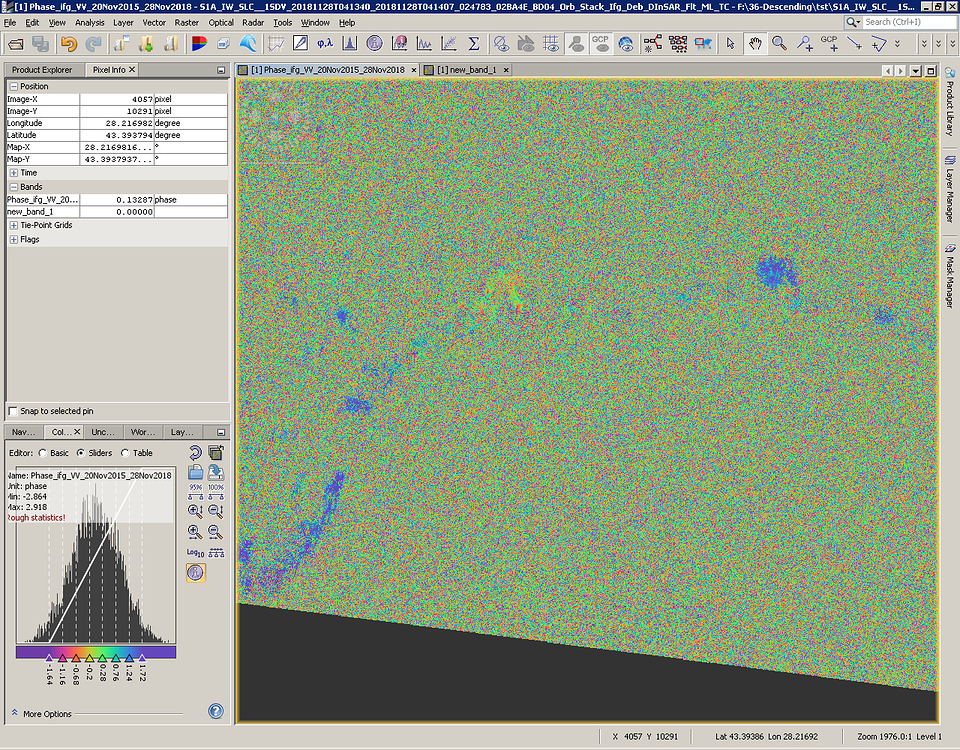Screen dimensions: 960x750
Task: Open the RGB image window tool
Action: (x=197, y=43)
